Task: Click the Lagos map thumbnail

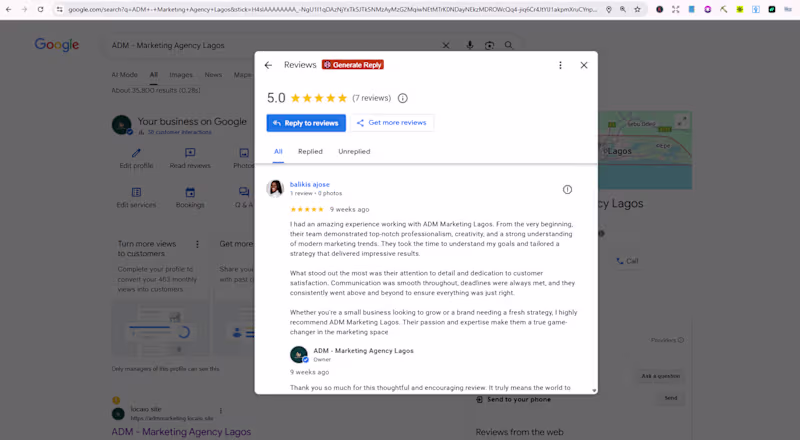Action: (x=645, y=151)
